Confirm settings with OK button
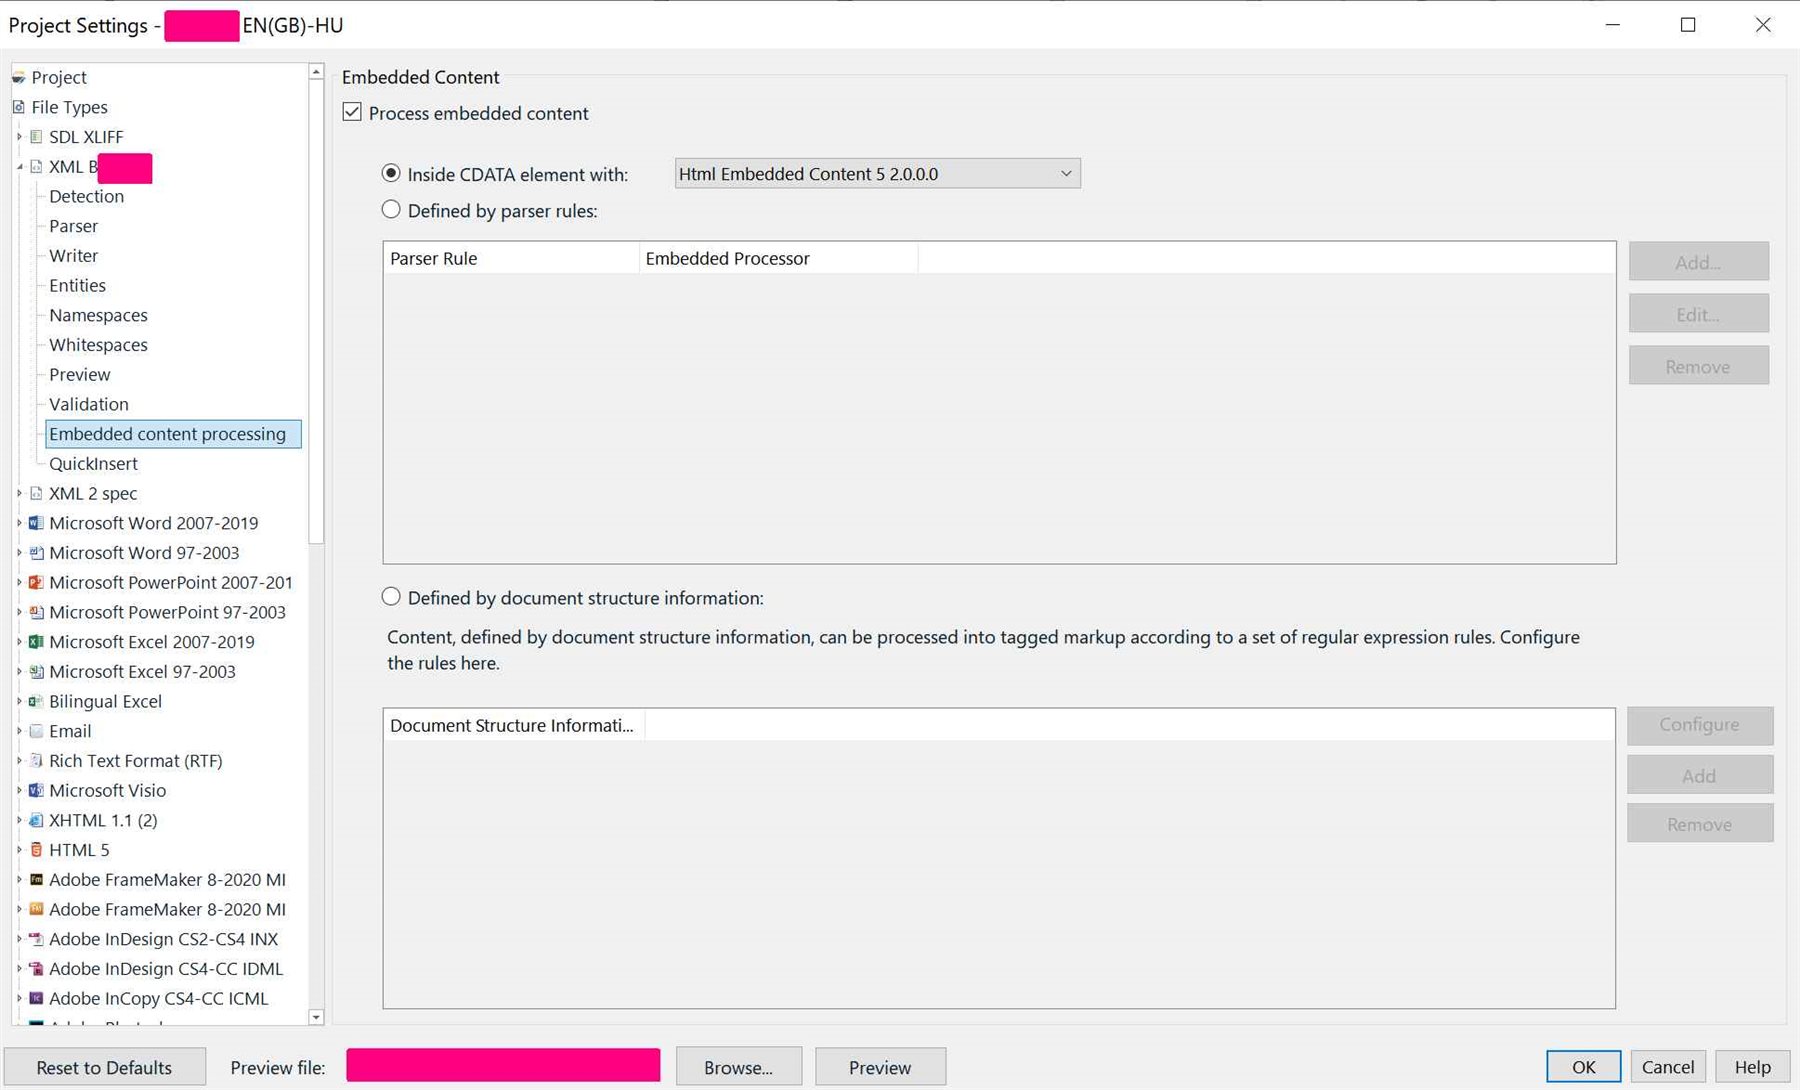Viewport: 1800px width, 1090px height. pos(1583,1067)
